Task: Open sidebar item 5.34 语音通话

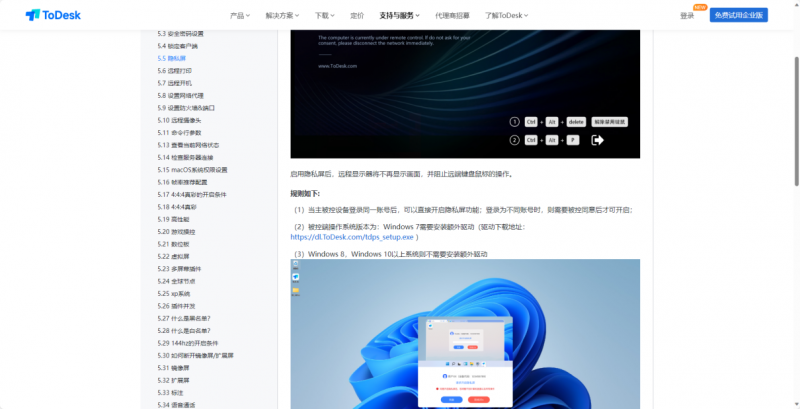Action: pos(176,405)
